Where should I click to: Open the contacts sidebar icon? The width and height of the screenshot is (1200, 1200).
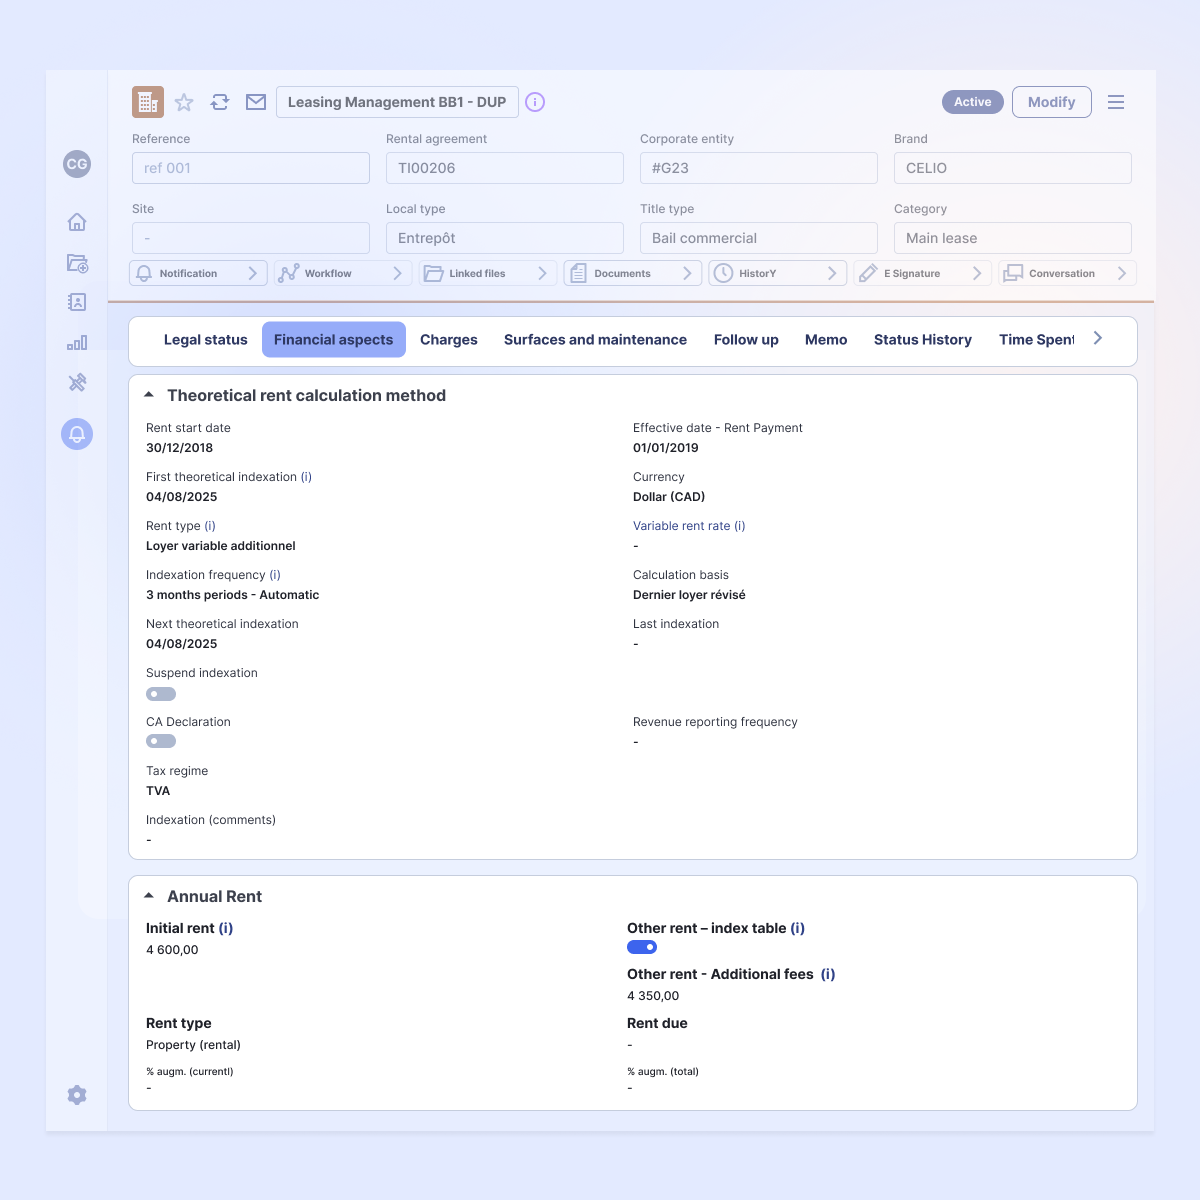[77, 302]
